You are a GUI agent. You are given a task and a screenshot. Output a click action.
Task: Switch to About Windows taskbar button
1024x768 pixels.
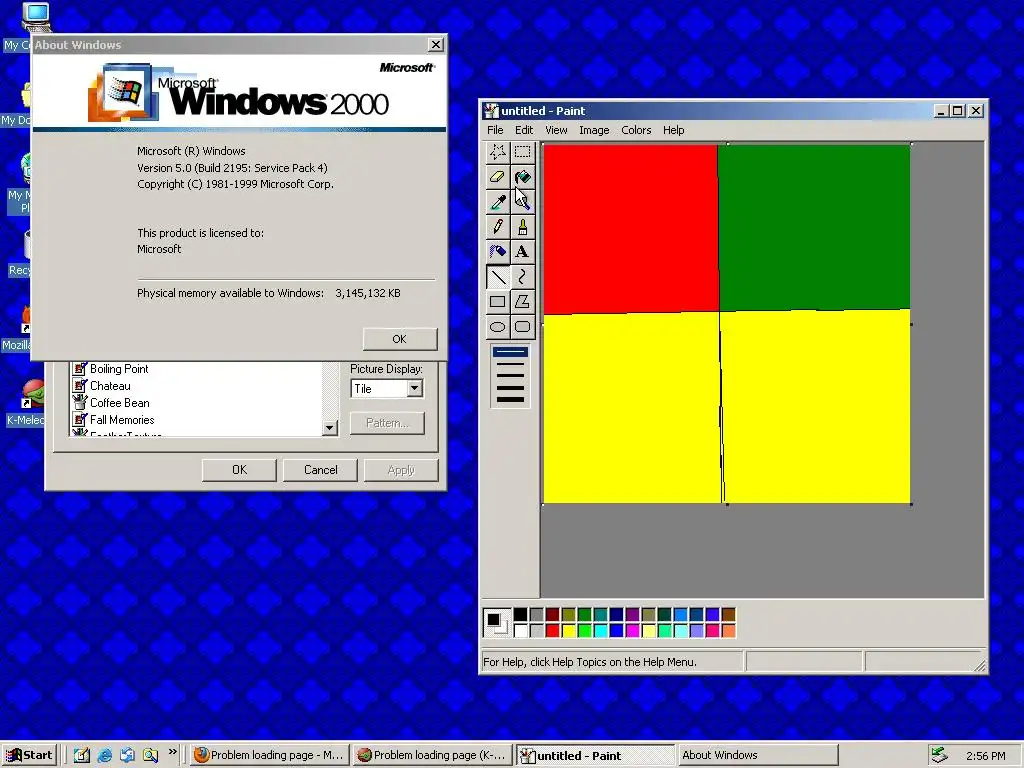(x=758, y=755)
